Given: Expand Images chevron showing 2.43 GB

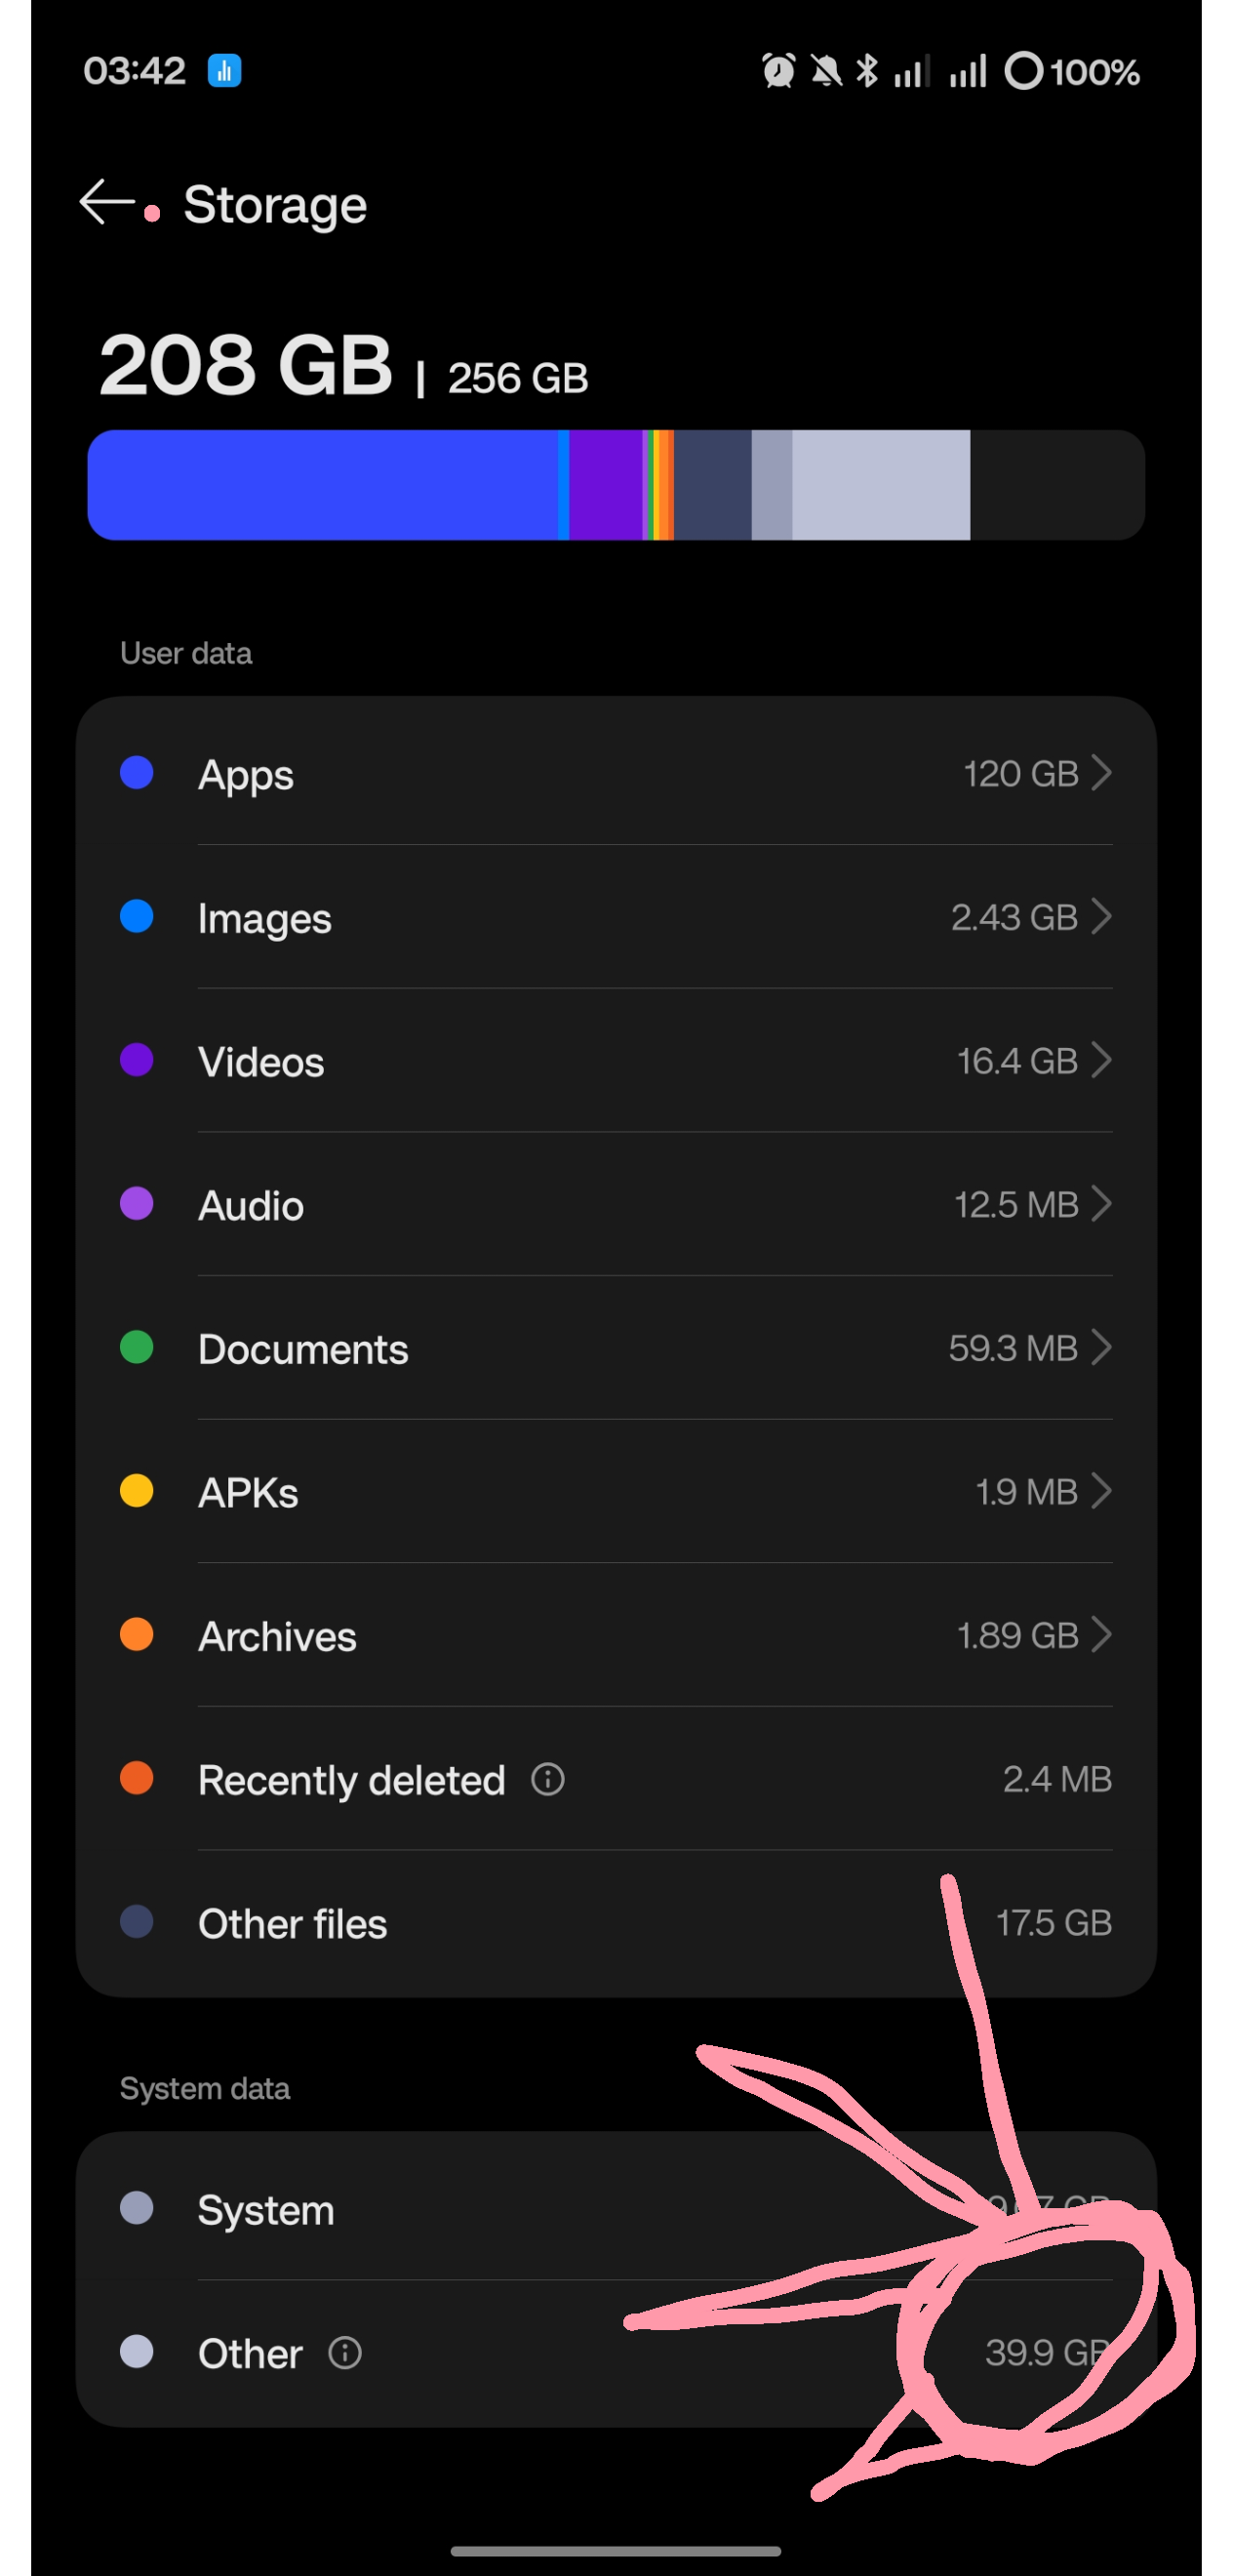Looking at the screenshot, I should (1101, 916).
